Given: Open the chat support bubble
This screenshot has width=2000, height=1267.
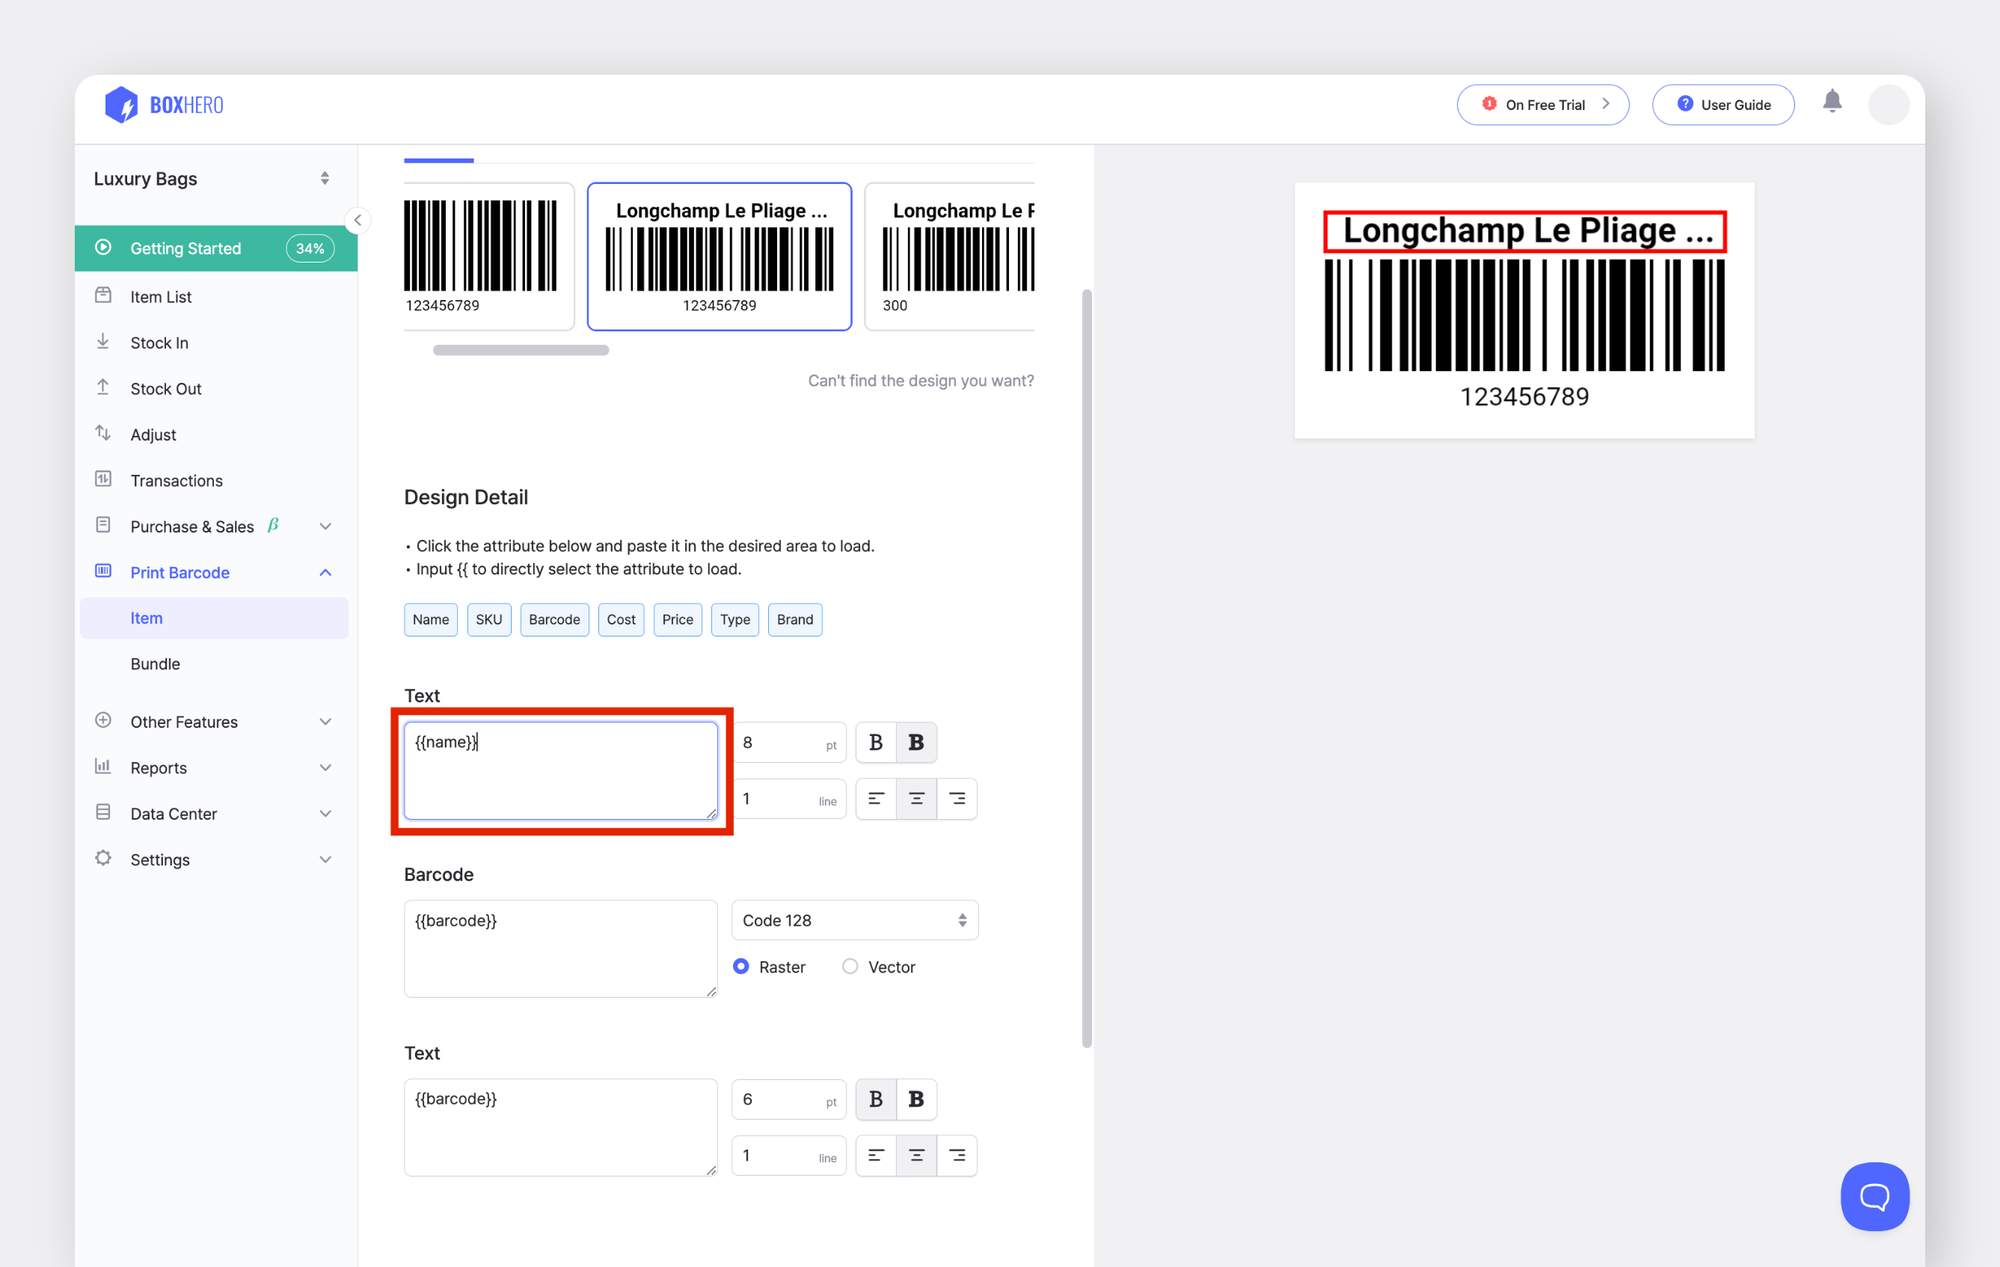Looking at the screenshot, I should pos(1874,1196).
